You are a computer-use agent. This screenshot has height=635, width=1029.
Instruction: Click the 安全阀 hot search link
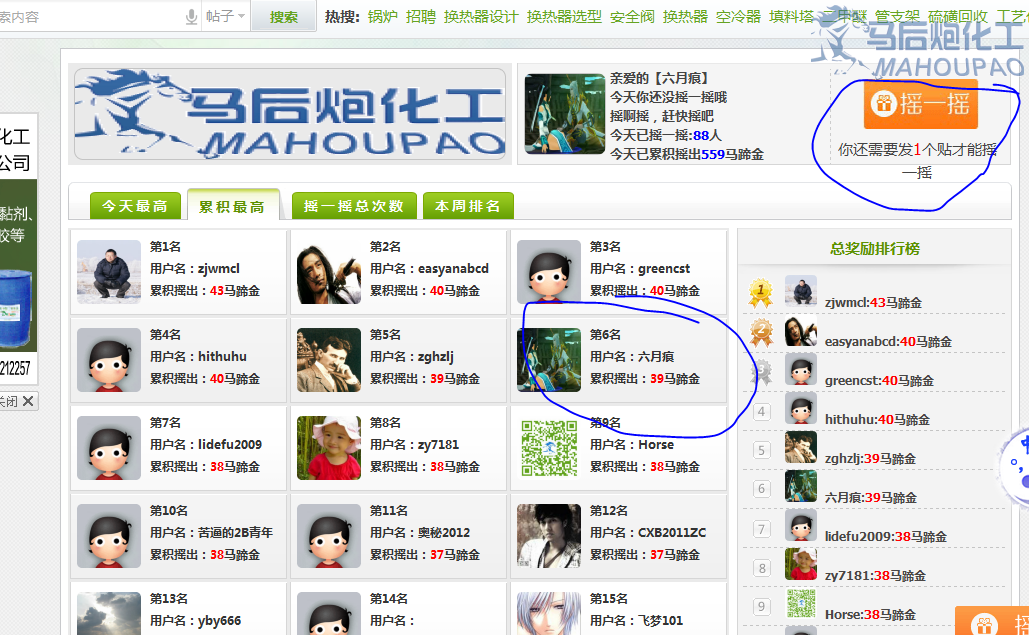click(632, 16)
